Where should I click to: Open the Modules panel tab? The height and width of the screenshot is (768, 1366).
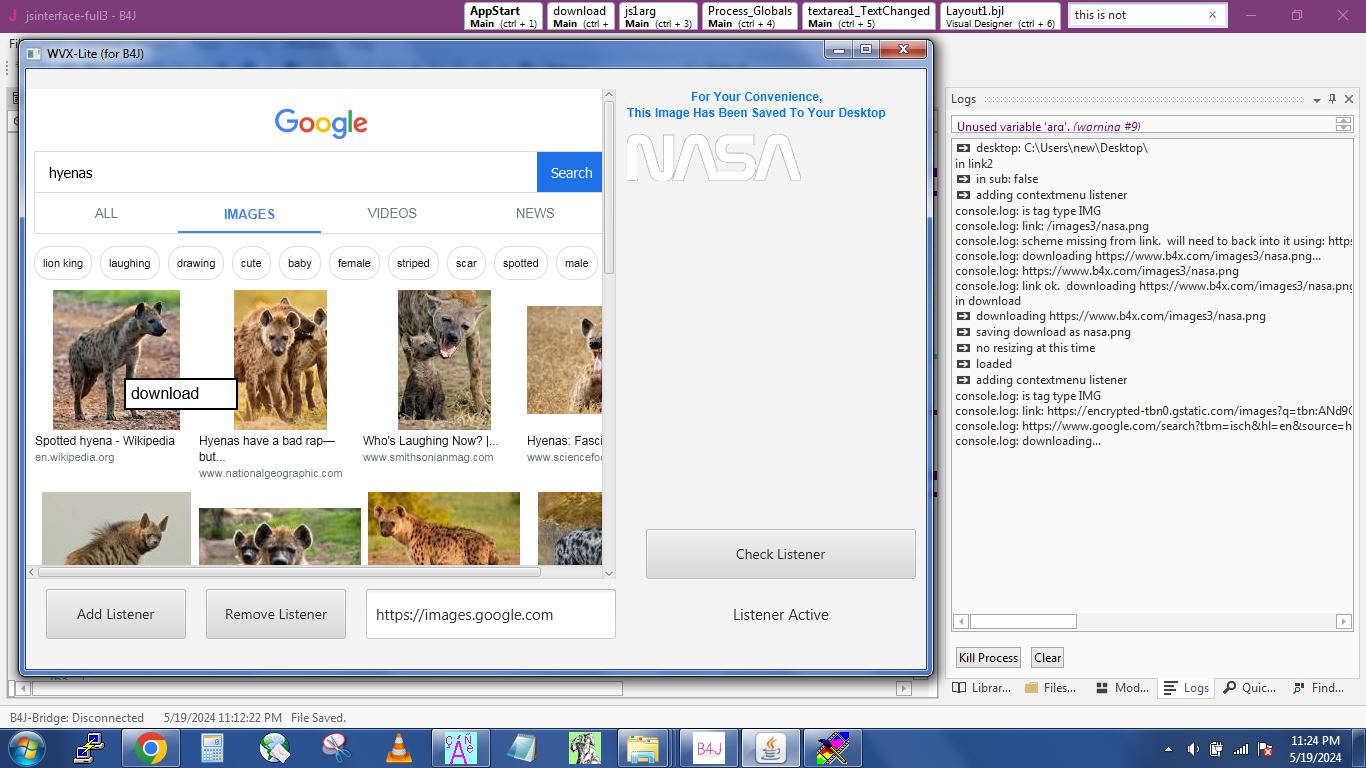coord(1122,688)
